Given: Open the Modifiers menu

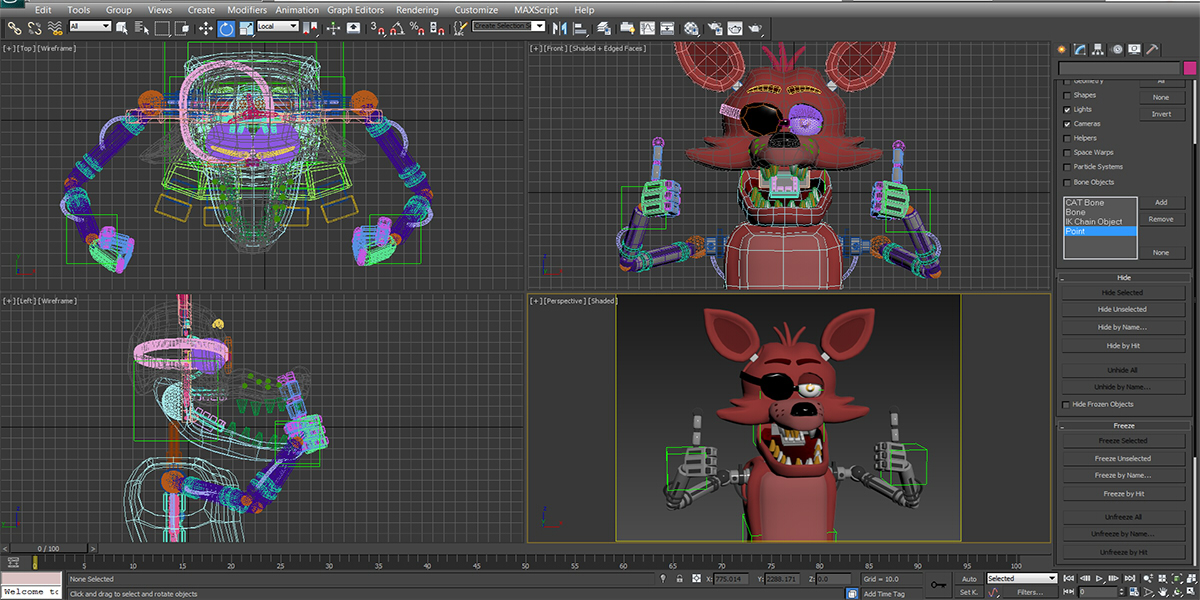Looking at the screenshot, I should 246,10.
